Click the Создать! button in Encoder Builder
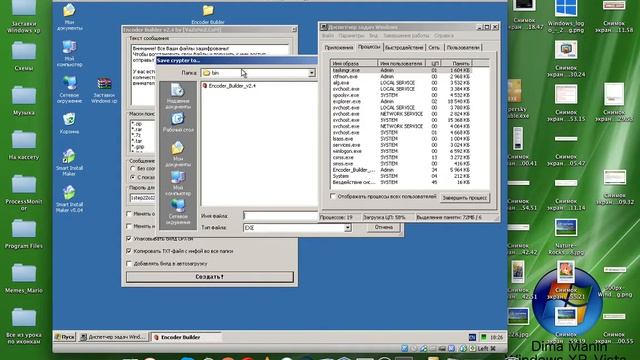 coord(209,277)
